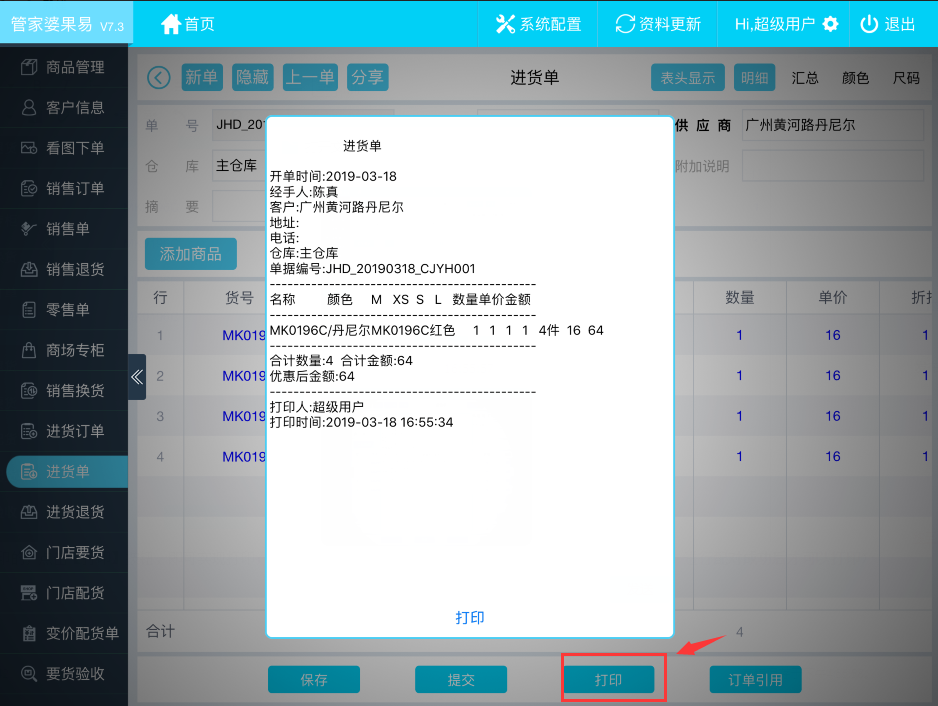Viewport: 938px width, 706px height.
Task: Click the 退出 power icon
Action: [x=869, y=23]
